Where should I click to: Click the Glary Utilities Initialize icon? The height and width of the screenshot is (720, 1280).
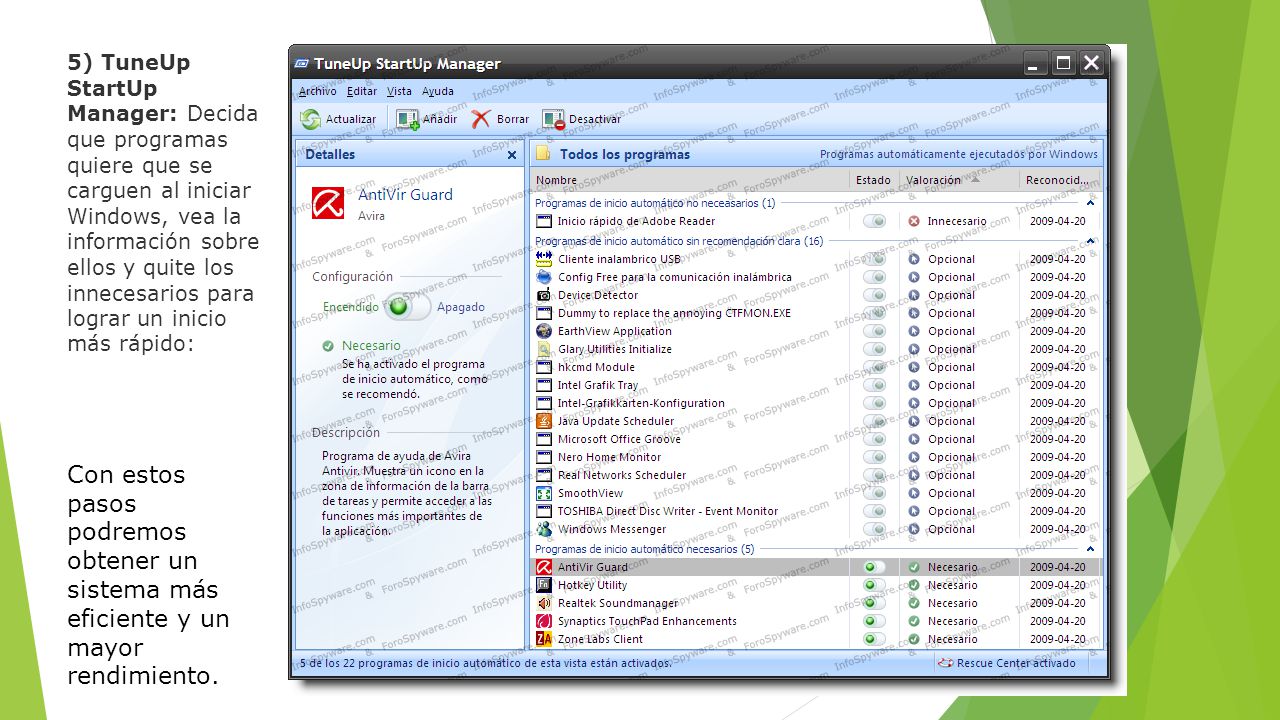(544, 349)
